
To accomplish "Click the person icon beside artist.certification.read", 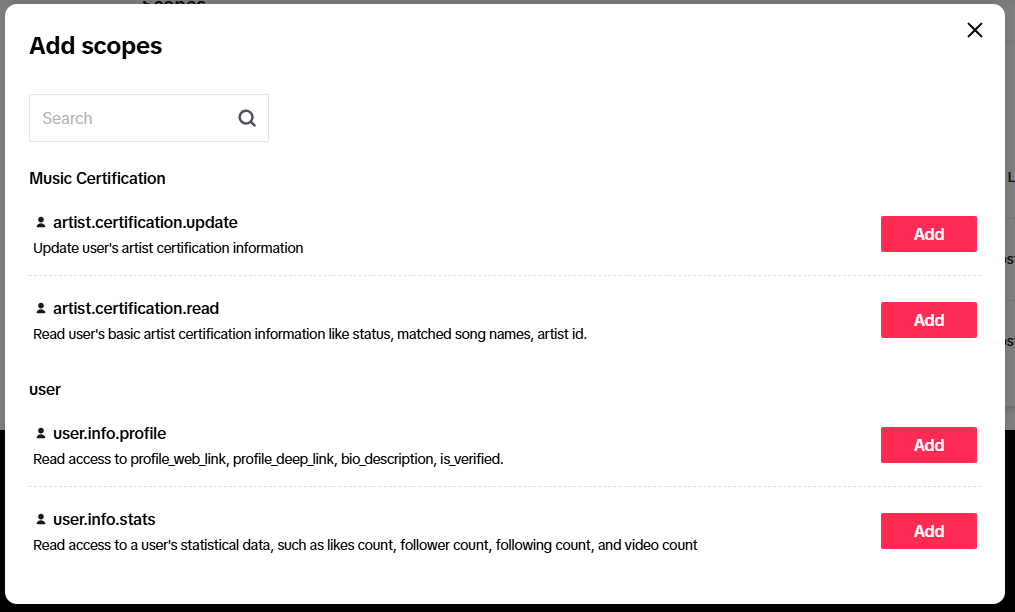I will click(x=41, y=308).
